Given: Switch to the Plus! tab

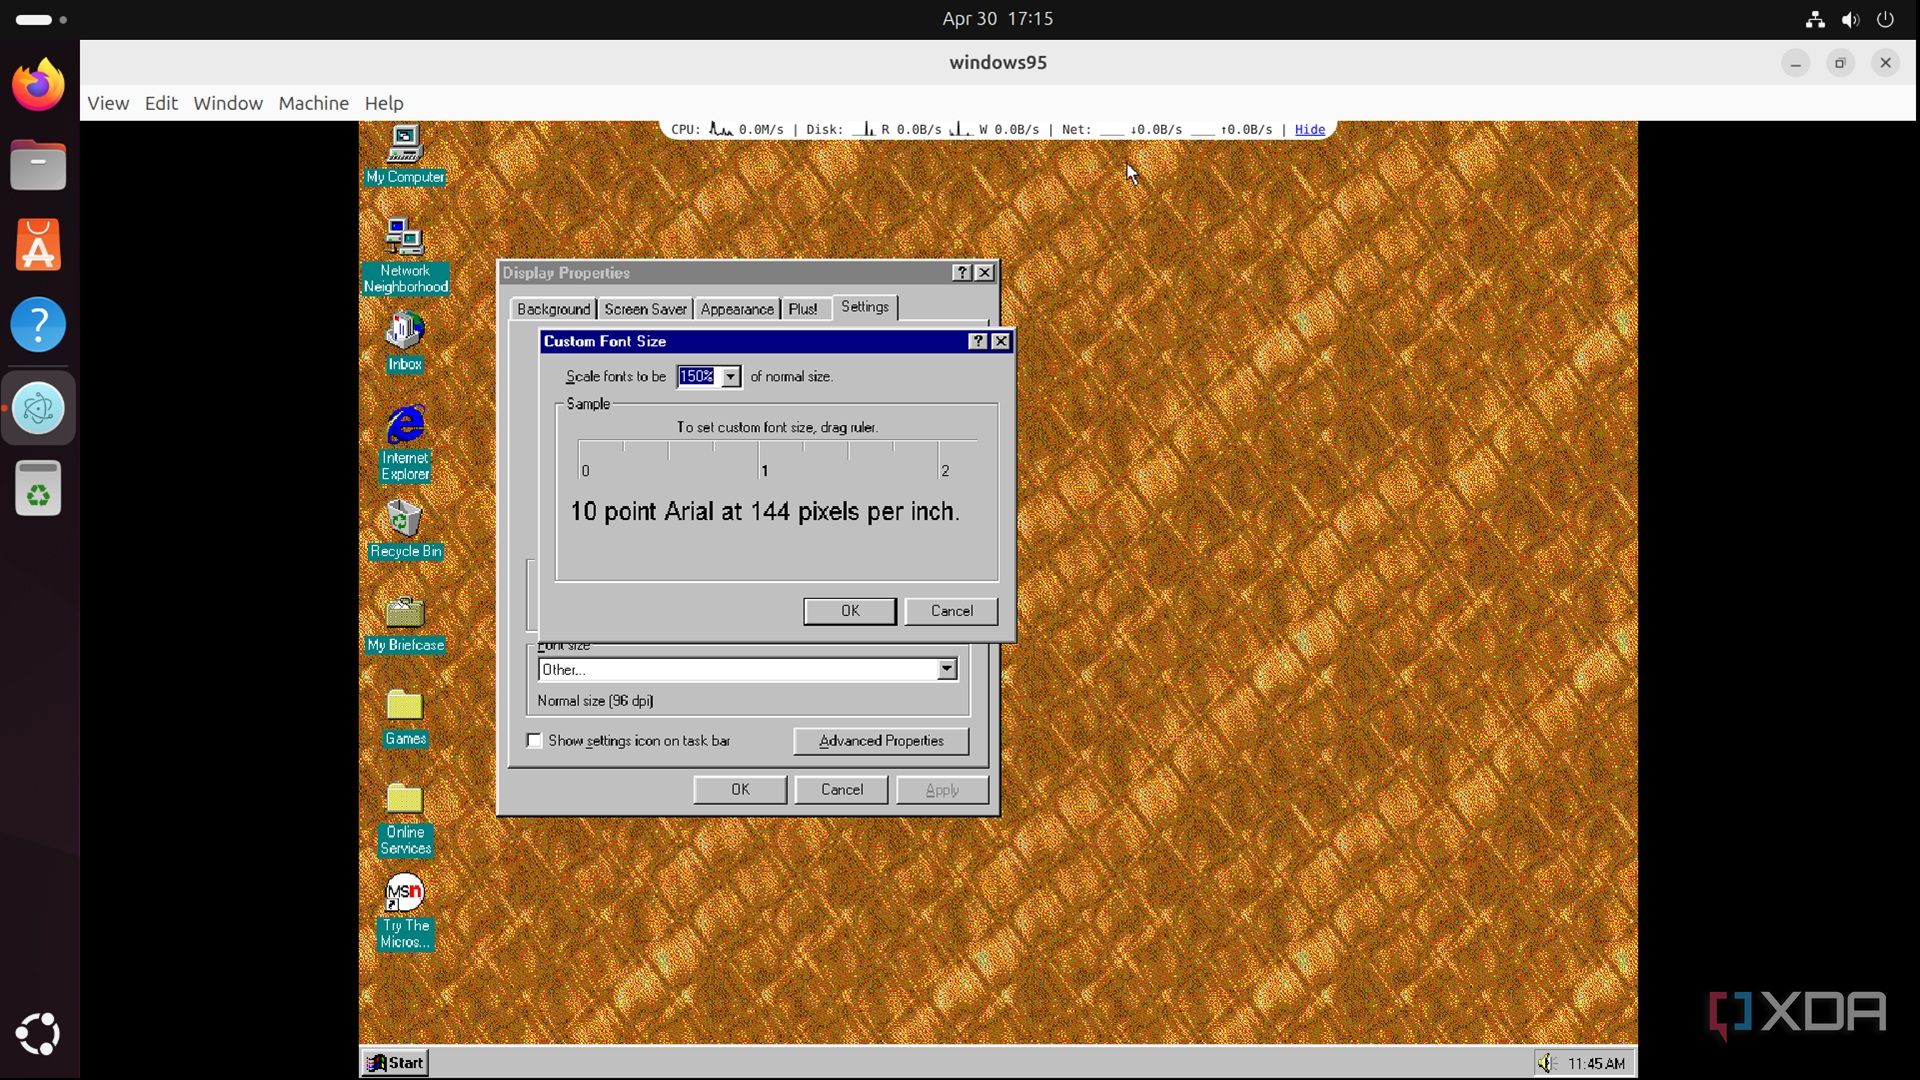Looking at the screenshot, I should point(802,309).
